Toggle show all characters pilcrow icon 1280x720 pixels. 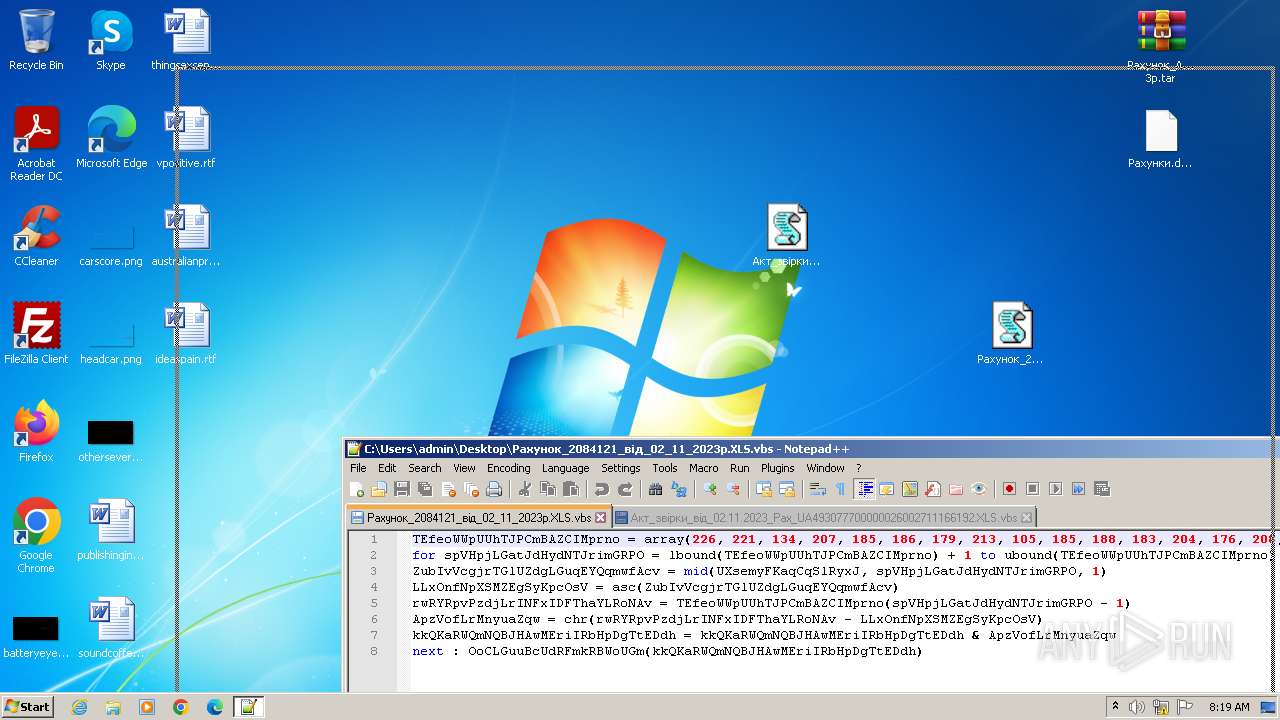[840, 489]
